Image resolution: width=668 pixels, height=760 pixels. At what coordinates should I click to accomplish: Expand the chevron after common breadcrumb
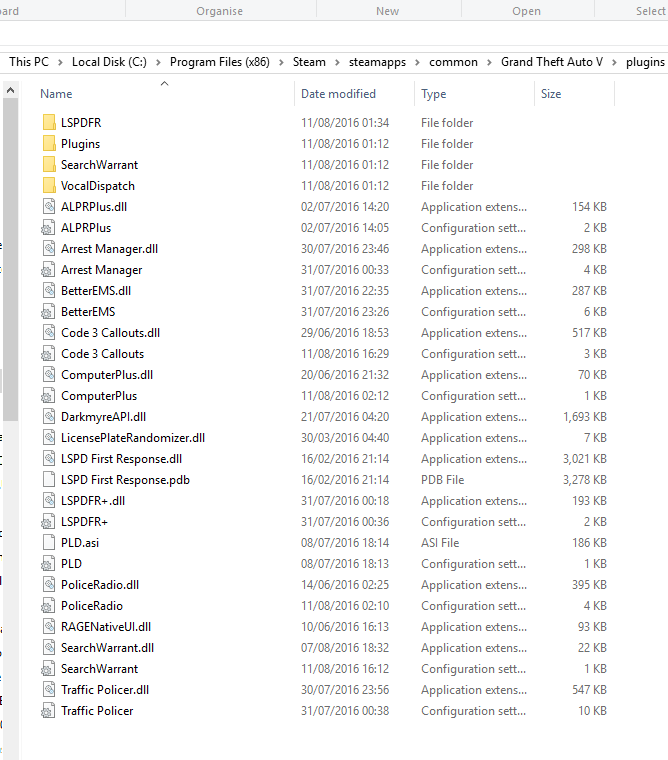point(490,63)
